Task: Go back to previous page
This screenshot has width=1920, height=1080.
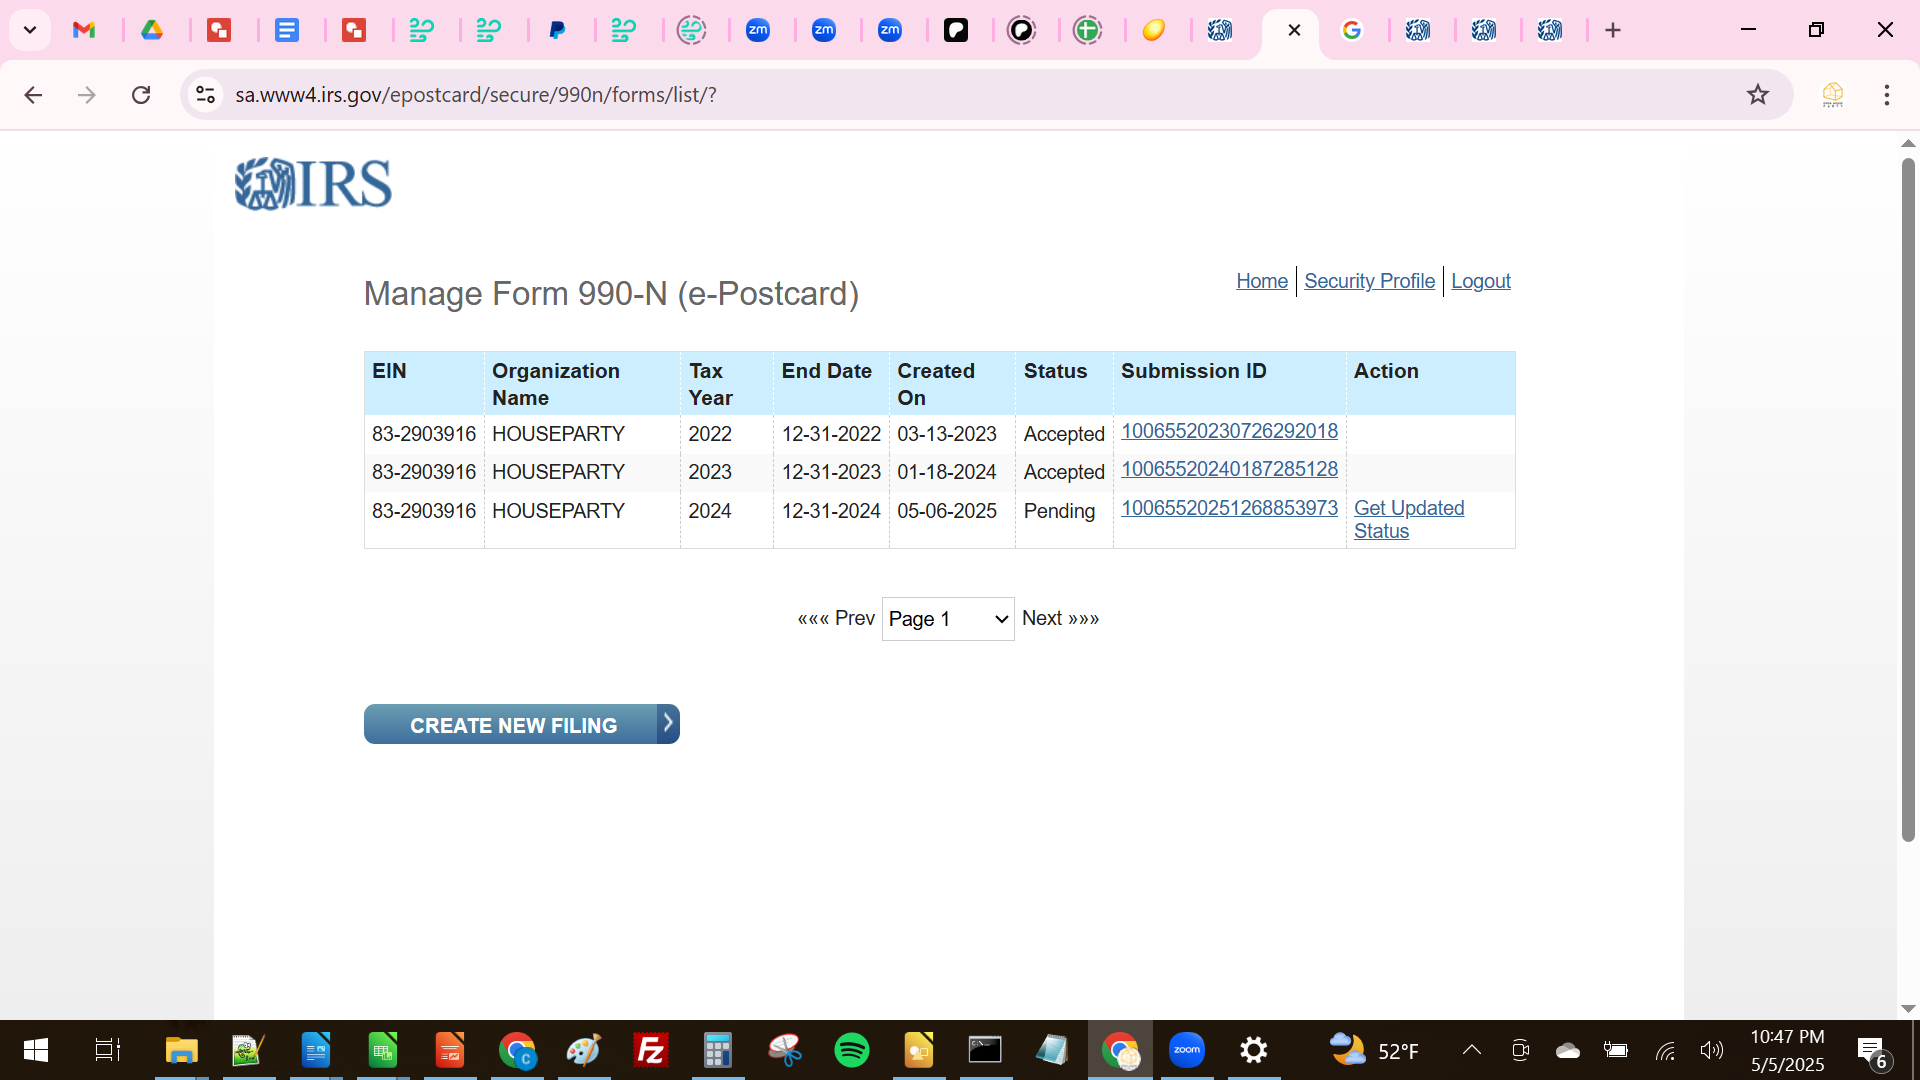Action: 33,95
